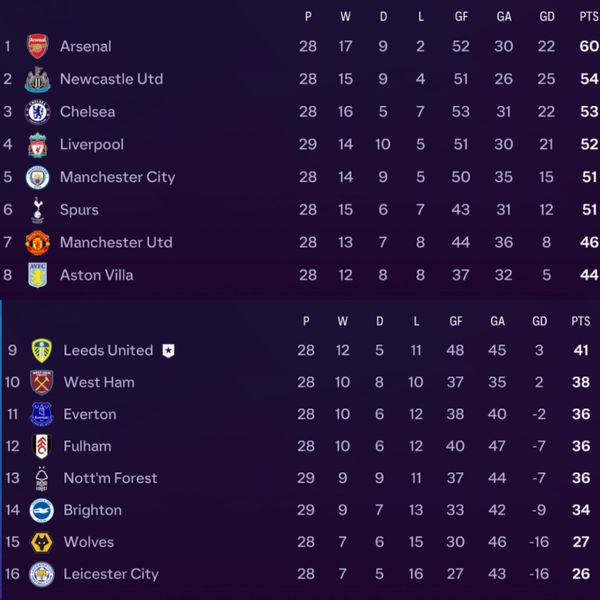Click the Brighton club badge
This screenshot has width=600, height=600.
pos(42,510)
